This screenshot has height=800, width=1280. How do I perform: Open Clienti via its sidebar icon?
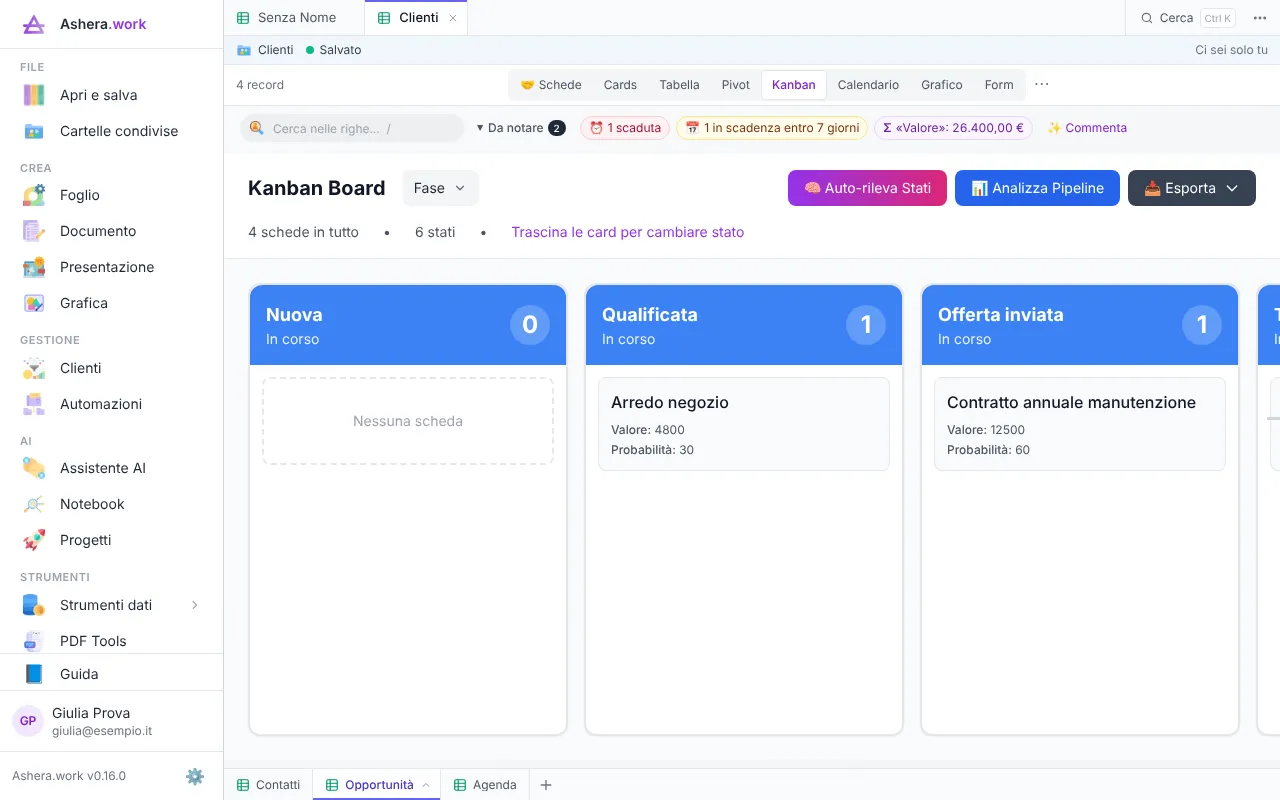pyautogui.click(x=34, y=368)
